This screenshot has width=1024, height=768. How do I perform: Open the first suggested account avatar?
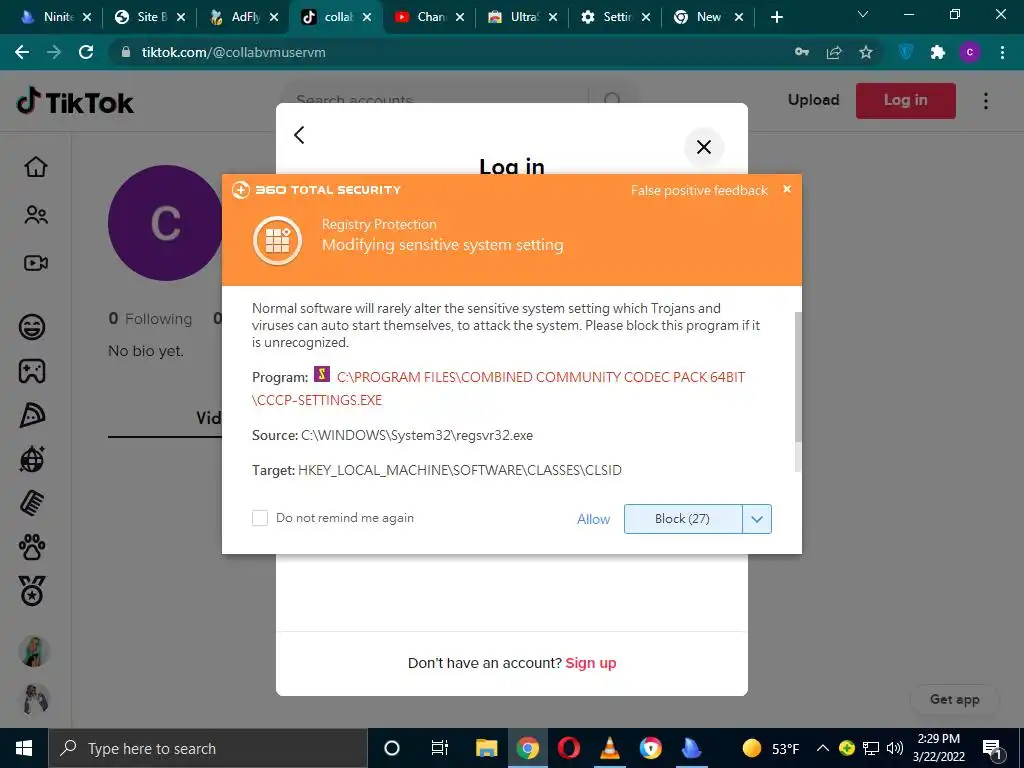[x=34, y=651]
